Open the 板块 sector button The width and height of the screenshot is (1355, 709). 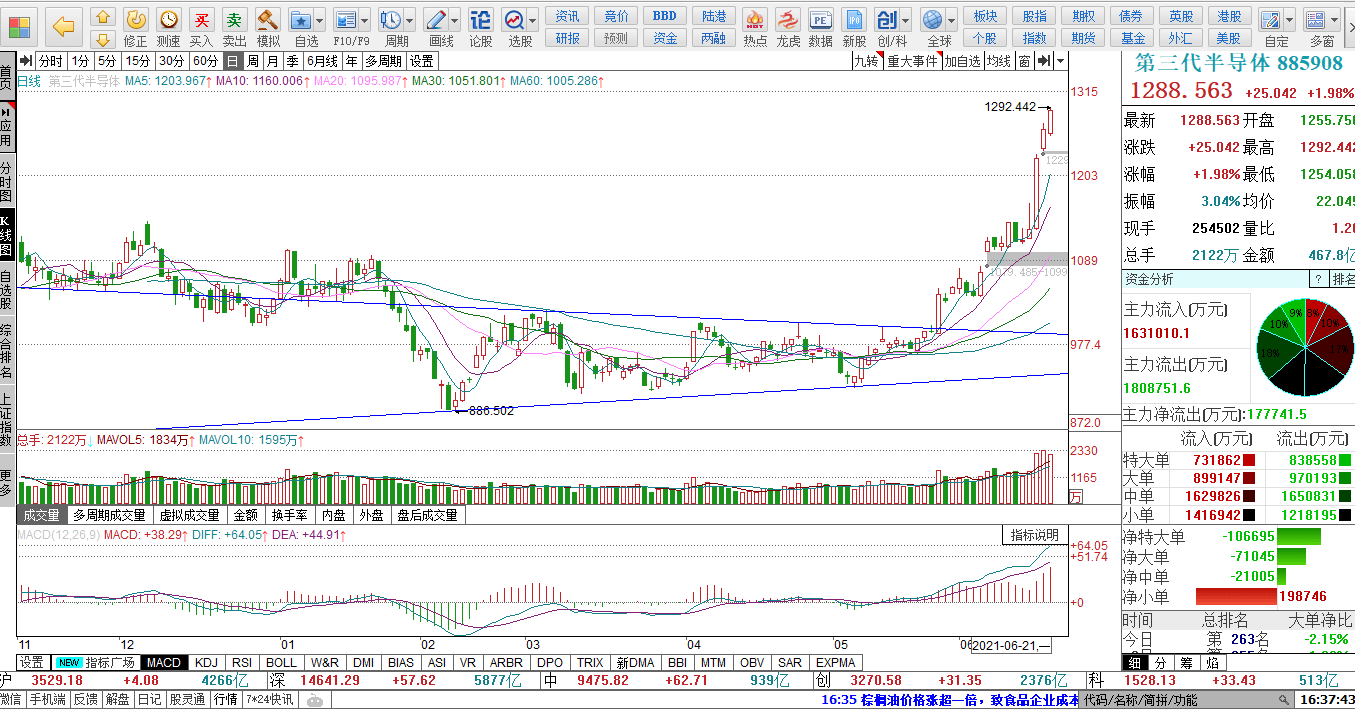985,16
